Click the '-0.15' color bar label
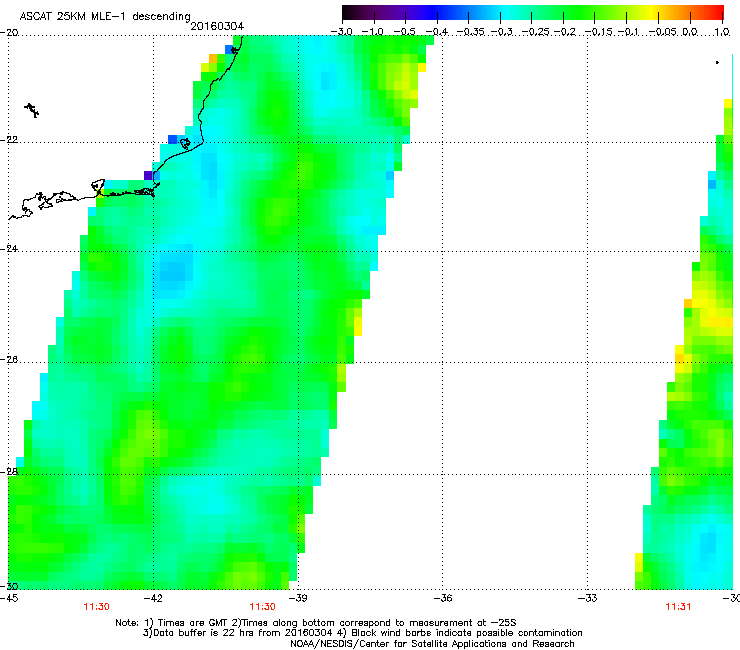Screen dimensions: 740x650 tap(598, 32)
